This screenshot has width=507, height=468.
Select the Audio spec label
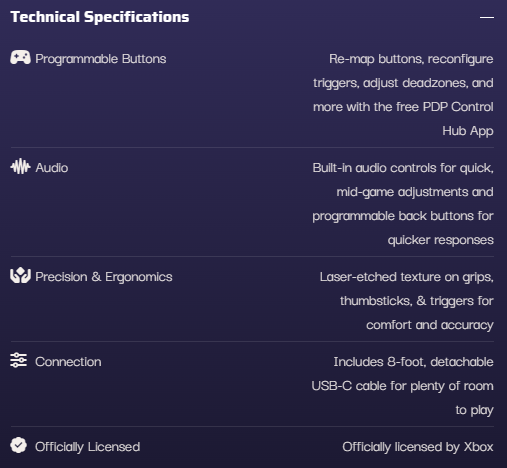[52, 168]
